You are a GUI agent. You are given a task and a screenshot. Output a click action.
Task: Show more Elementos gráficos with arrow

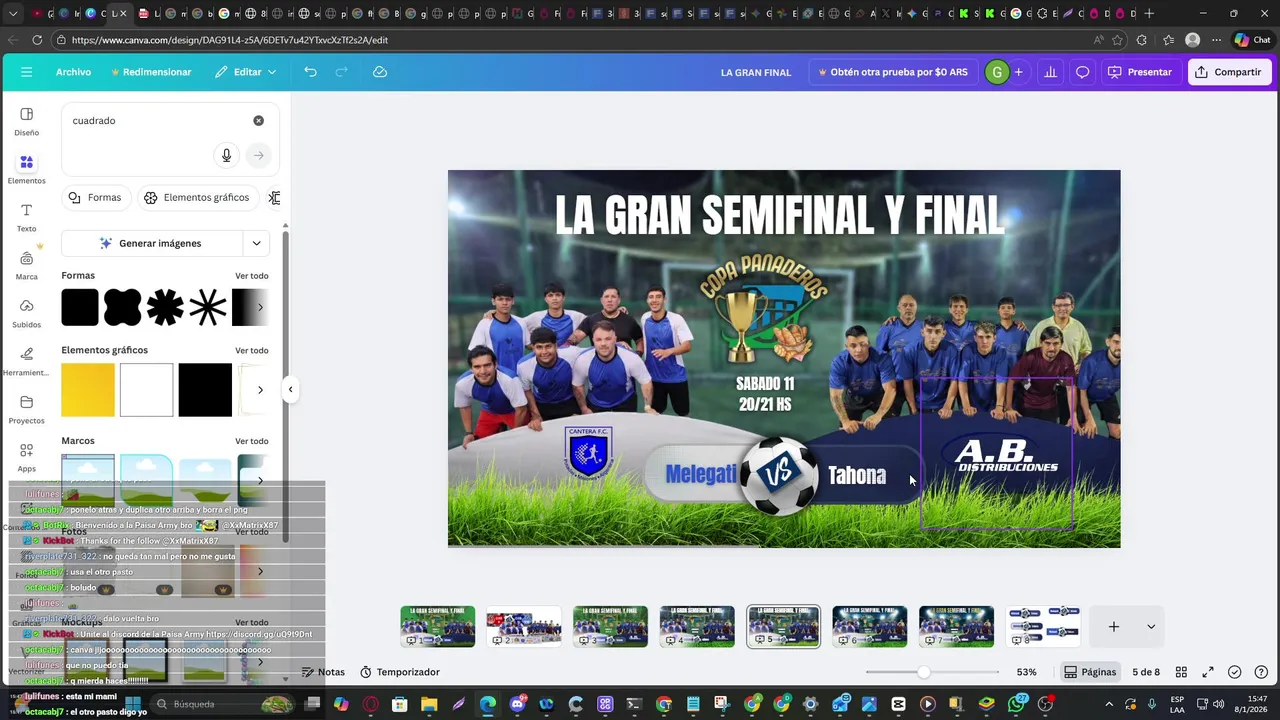(x=260, y=390)
